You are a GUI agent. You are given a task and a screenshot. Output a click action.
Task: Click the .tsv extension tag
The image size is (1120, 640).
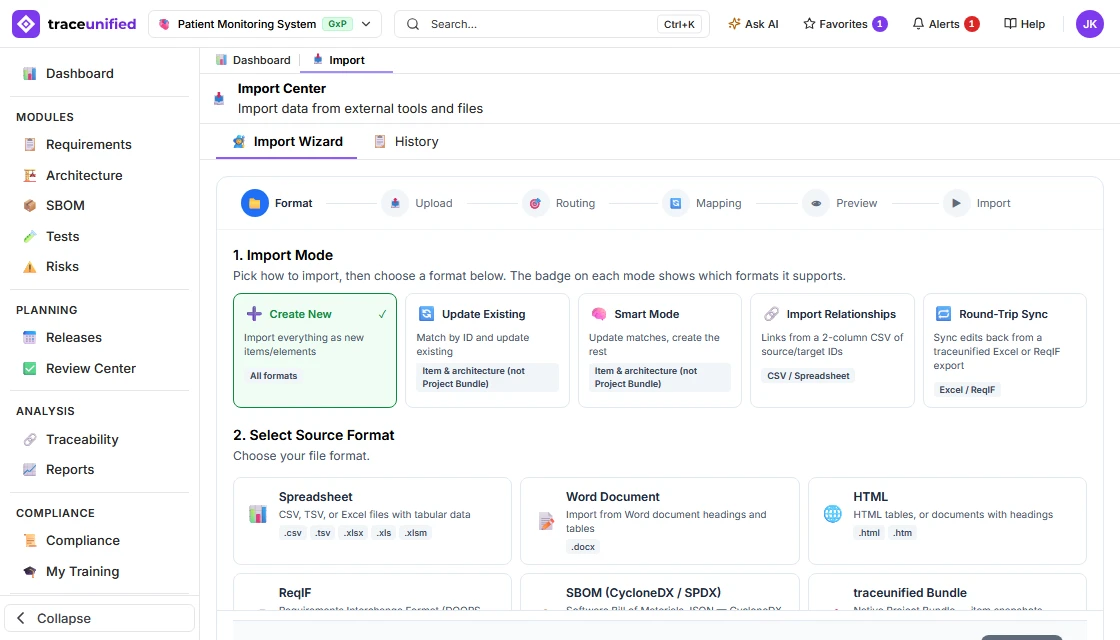click(323, 533)
